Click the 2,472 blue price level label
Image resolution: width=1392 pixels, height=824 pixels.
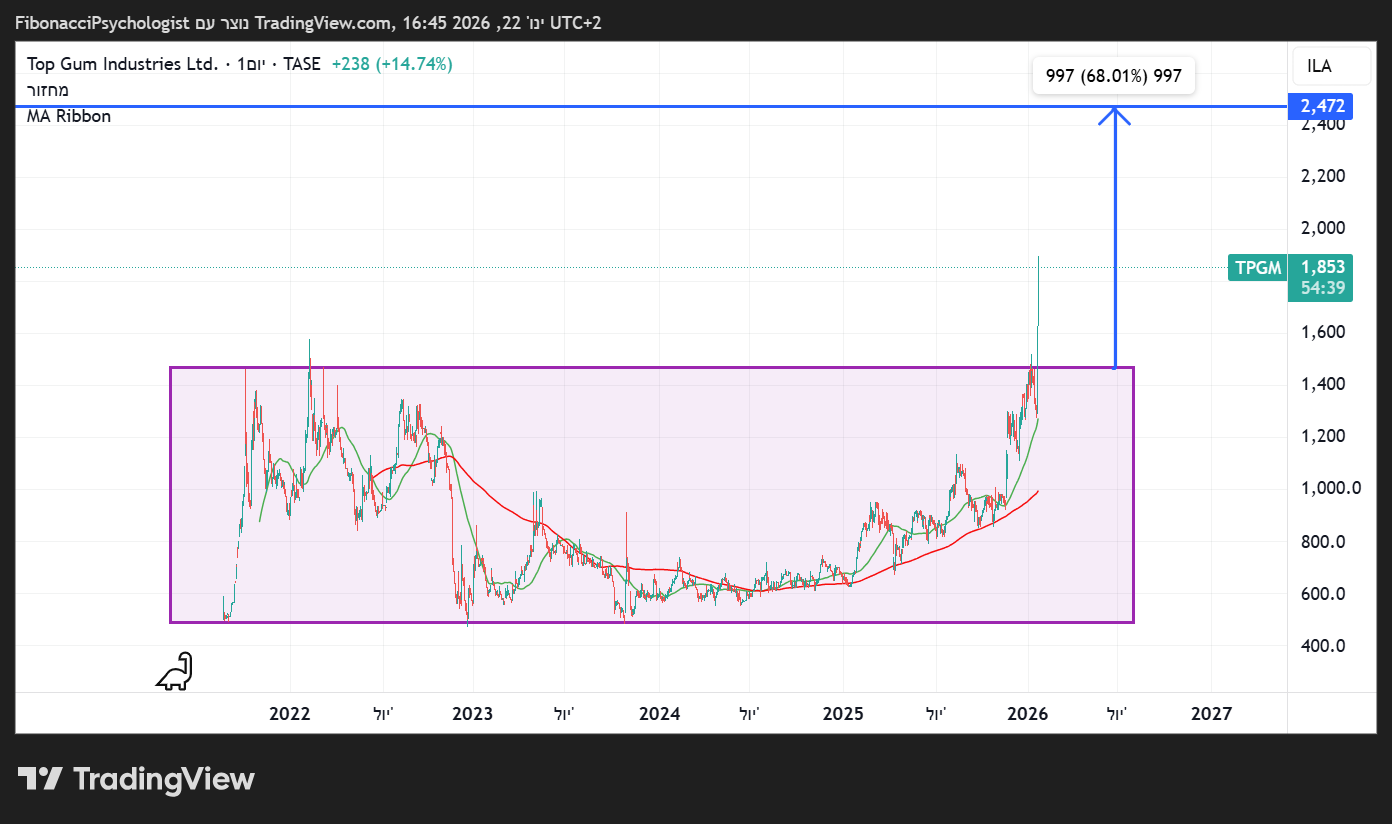1321,105
